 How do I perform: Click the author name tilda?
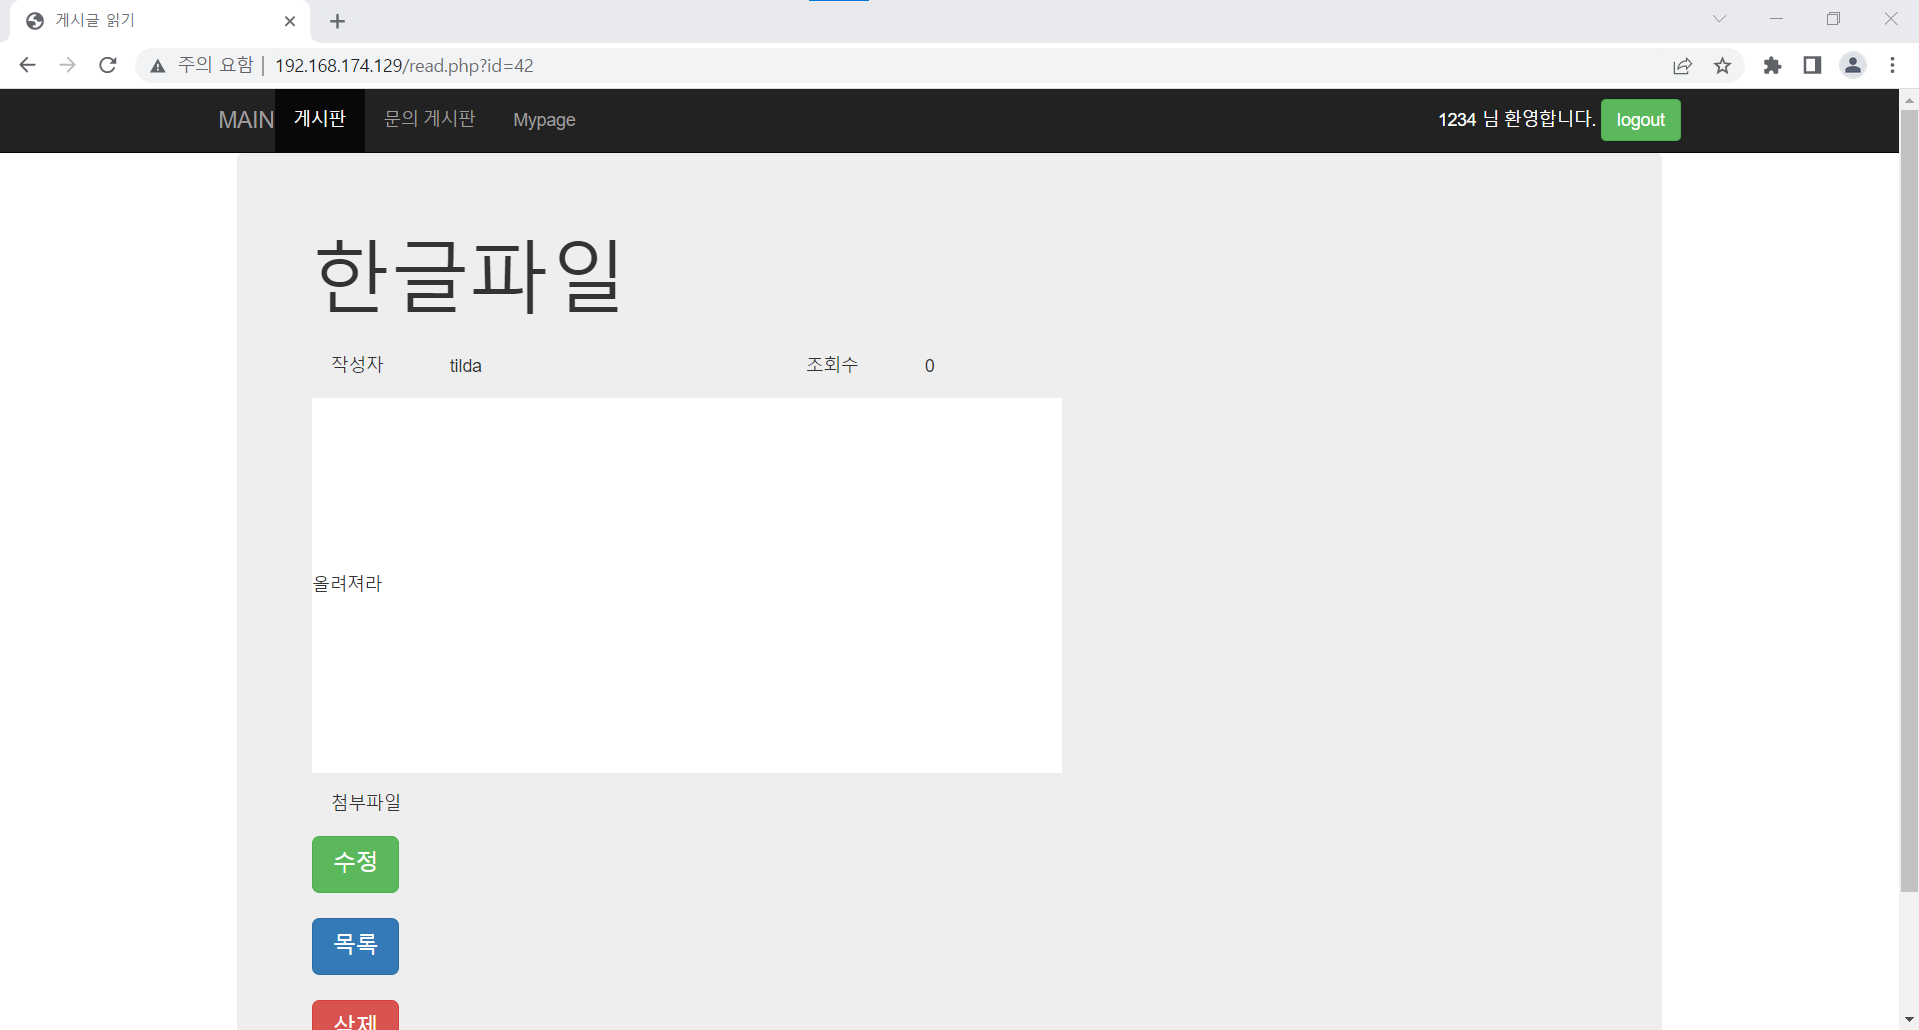click(465, 366)
